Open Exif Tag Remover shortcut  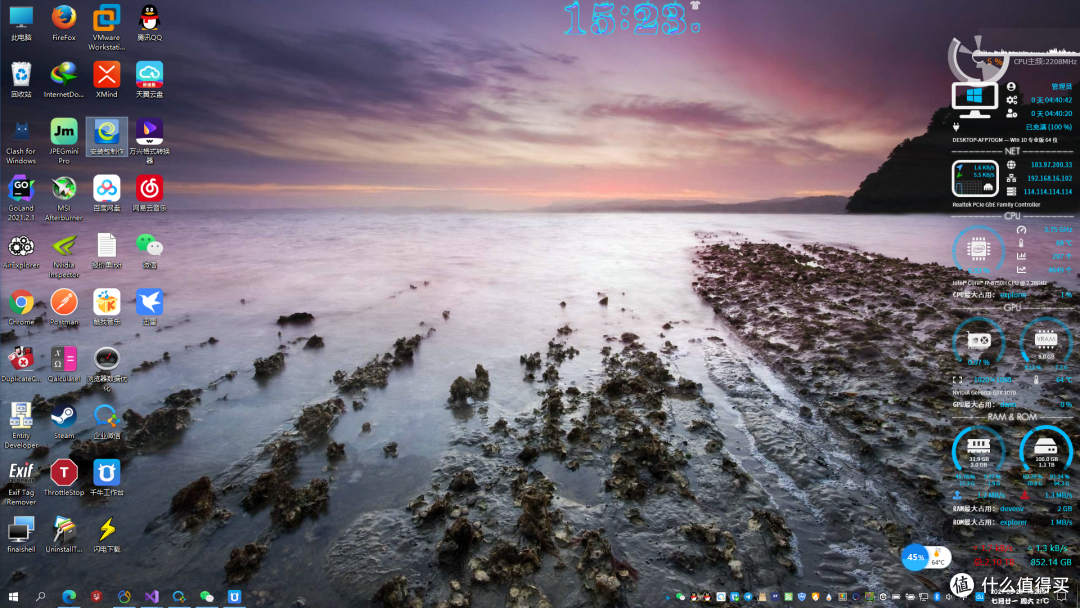[x=21, y=483]
